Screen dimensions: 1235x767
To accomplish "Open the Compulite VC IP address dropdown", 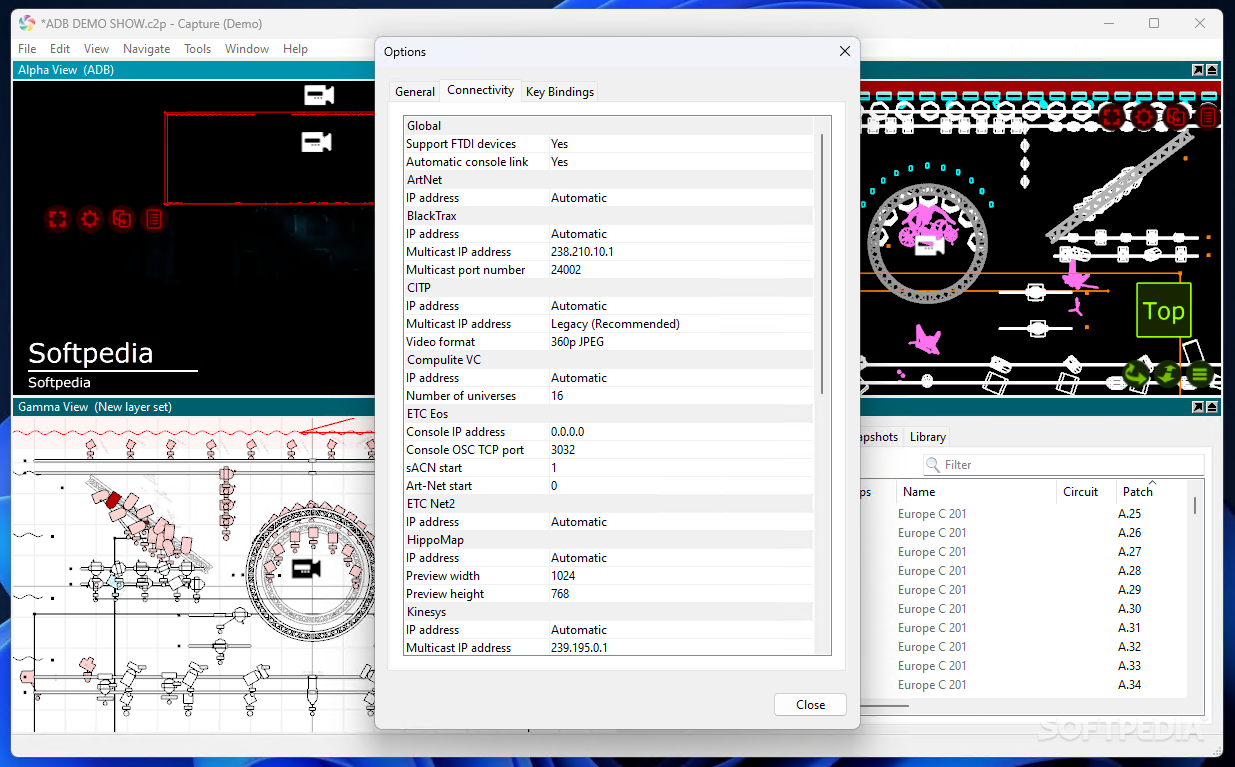I will coord(682,378).
